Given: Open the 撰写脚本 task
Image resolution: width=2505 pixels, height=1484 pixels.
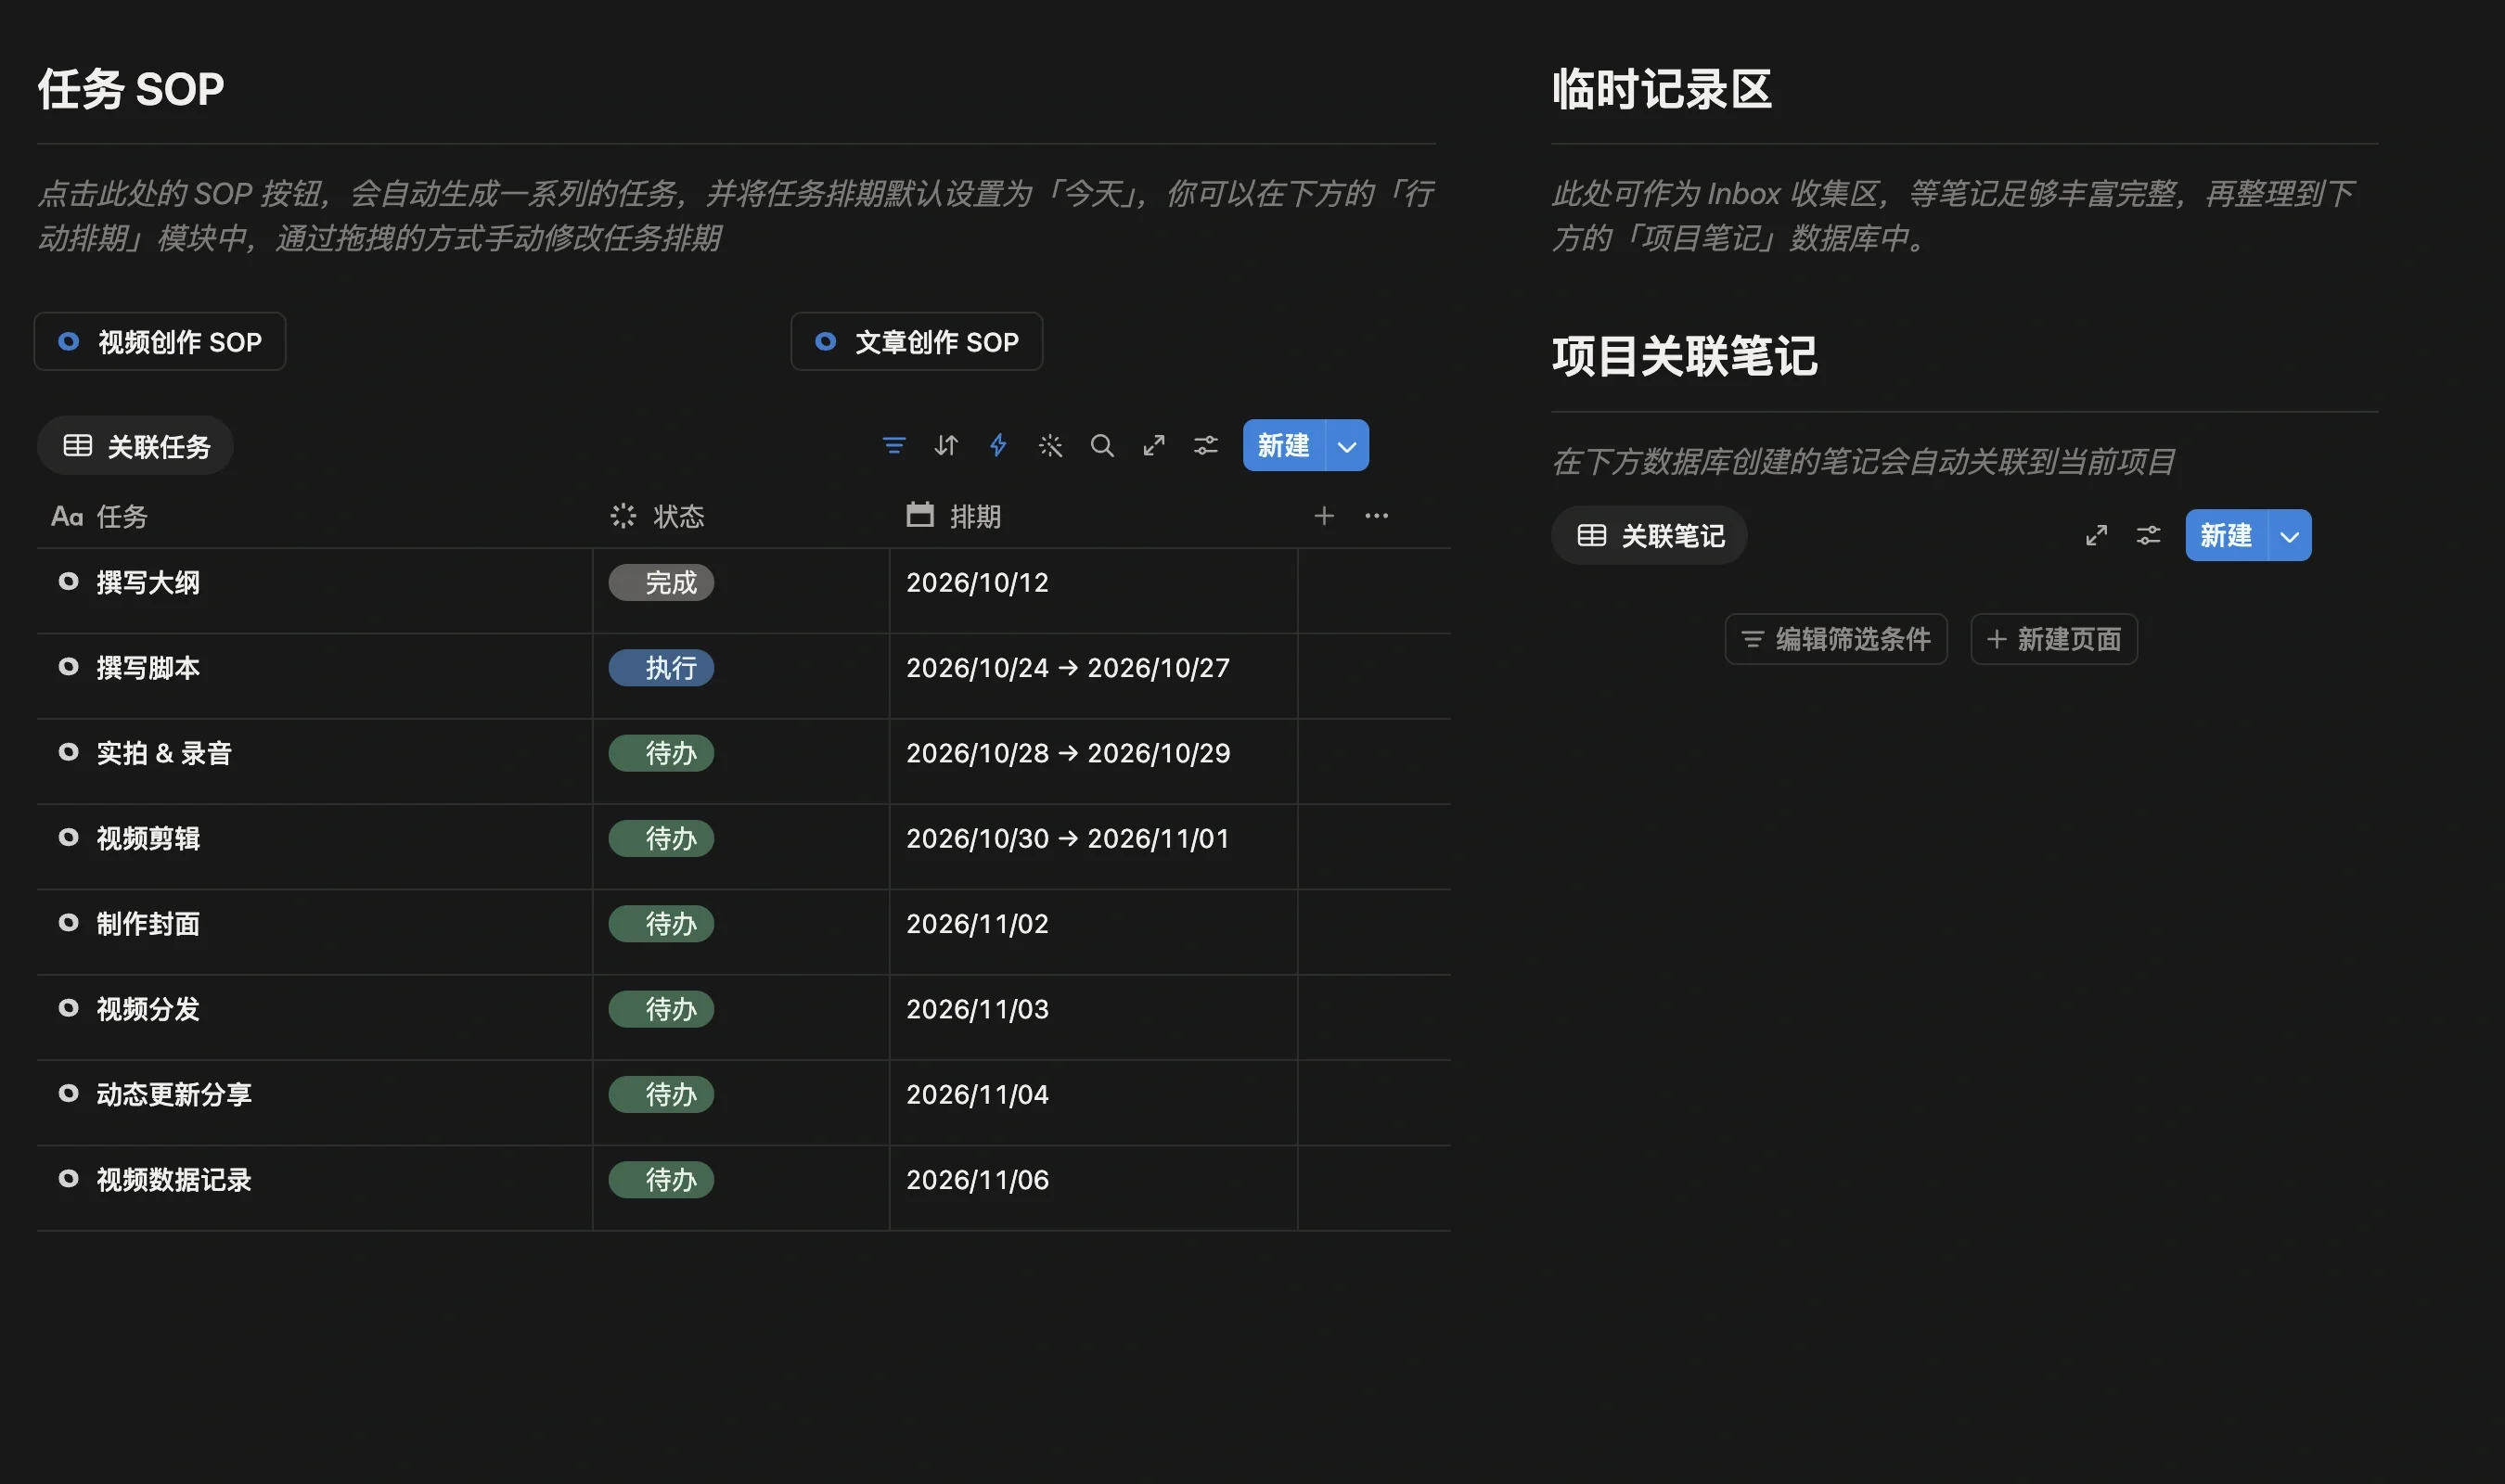Looking at the screenshot, I should click(x=148, y=668).
